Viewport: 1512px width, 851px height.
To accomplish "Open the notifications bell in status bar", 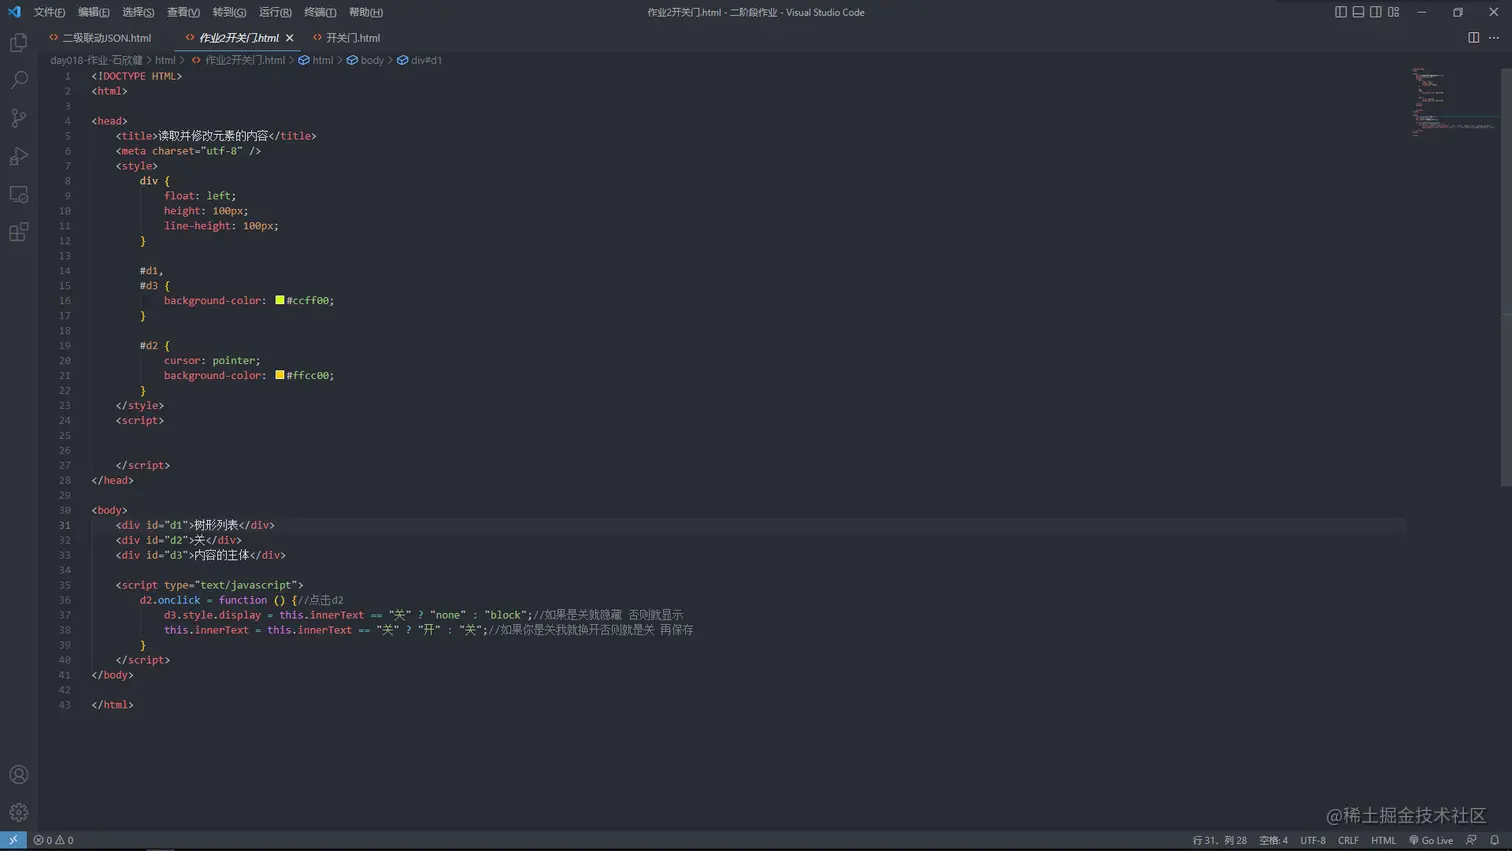I will (x=1495, y=840).
